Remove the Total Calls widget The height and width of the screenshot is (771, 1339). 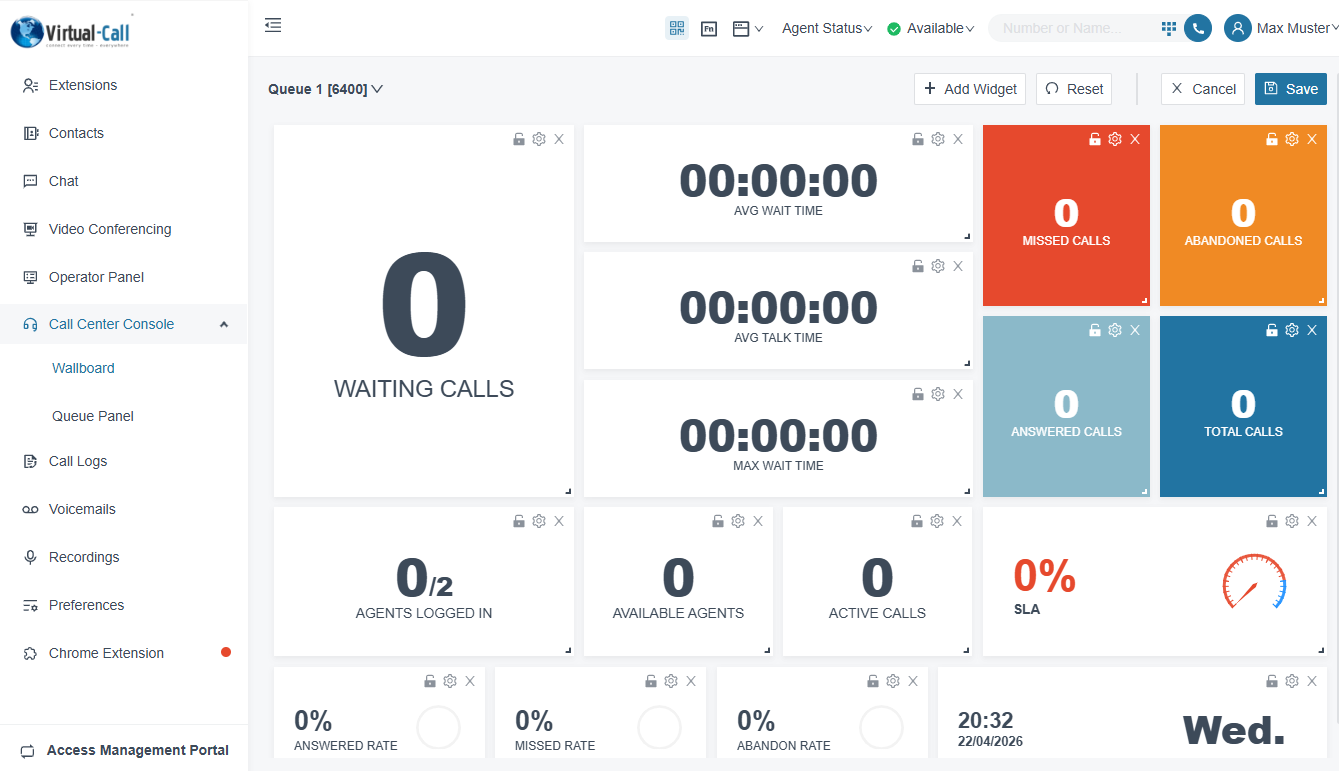point(1312,330)
